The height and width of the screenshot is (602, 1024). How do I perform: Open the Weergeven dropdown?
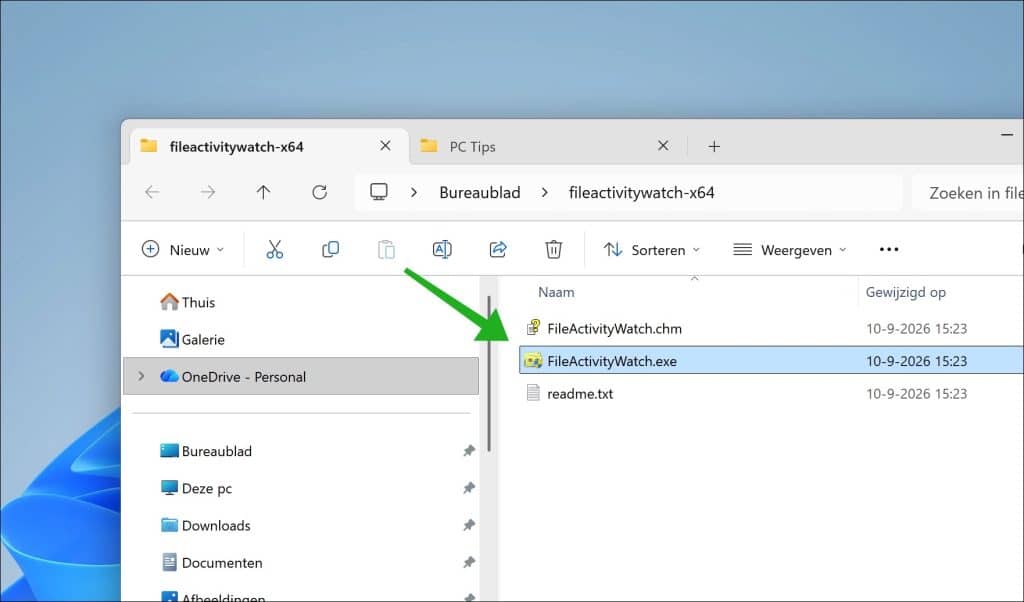tap(790, 249)
